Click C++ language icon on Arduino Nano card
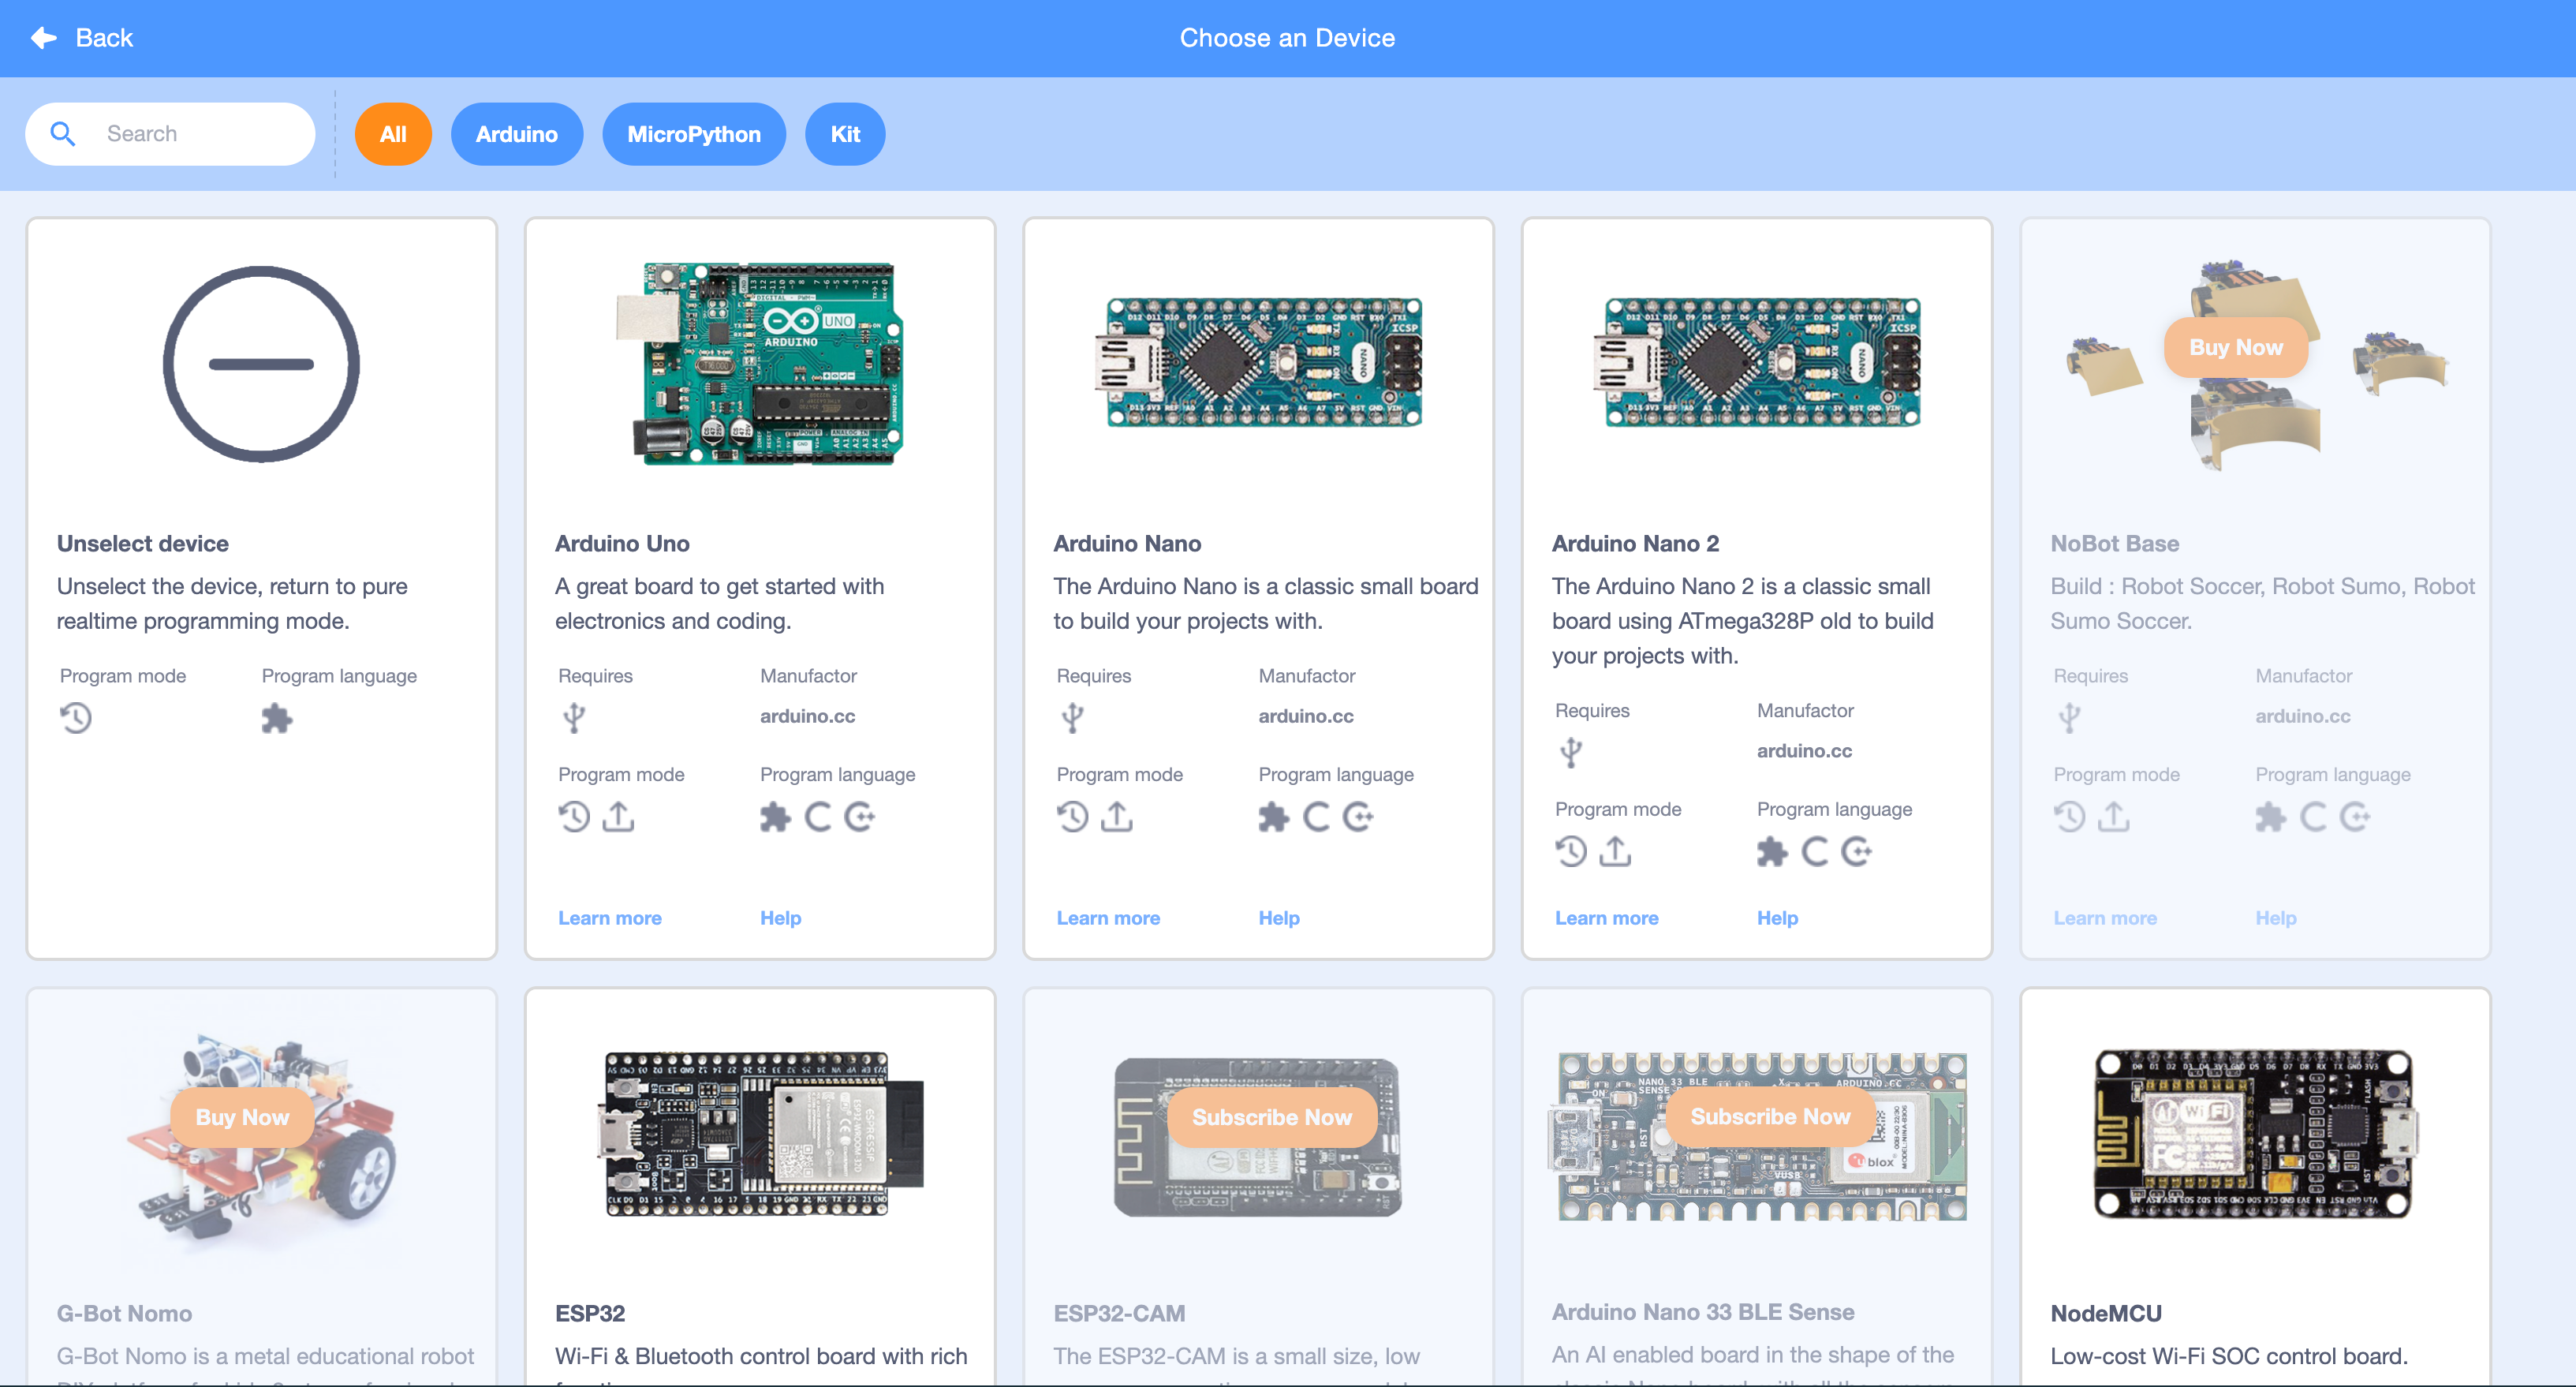The height and width of the screenshot is (1387, 2576). point(1358,817)
